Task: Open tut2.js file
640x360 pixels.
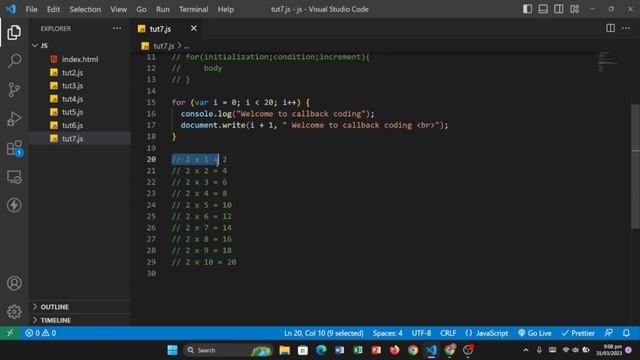Action: coord(80,73)
